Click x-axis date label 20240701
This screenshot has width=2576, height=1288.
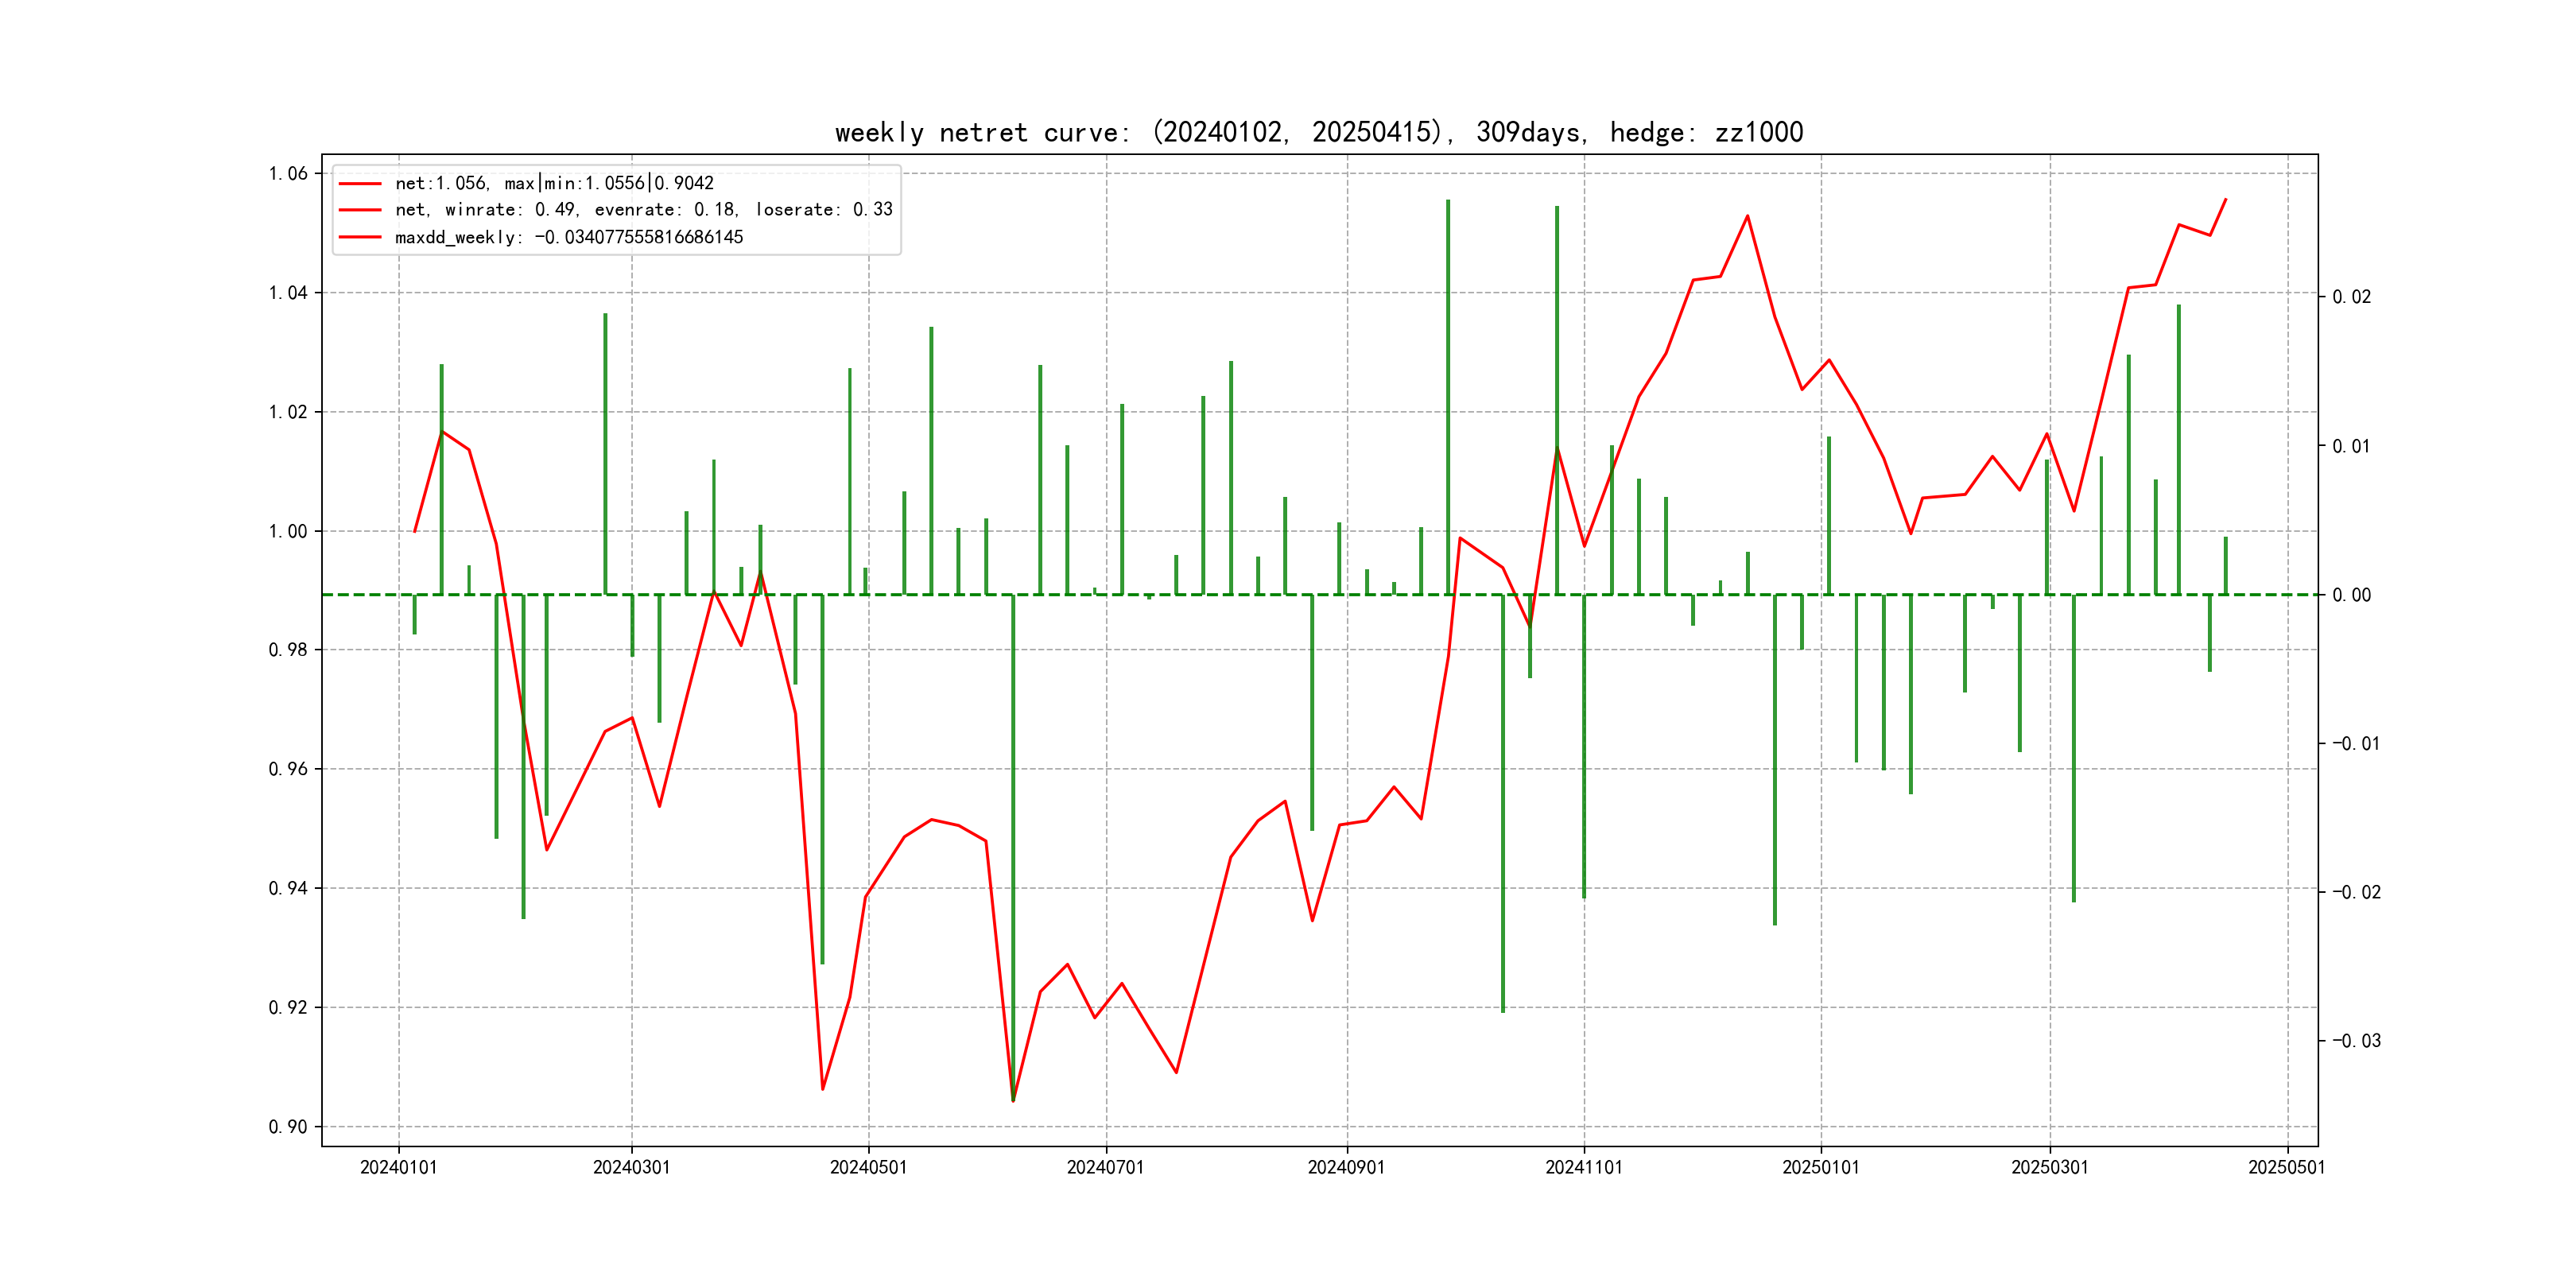point(1105,1167)
